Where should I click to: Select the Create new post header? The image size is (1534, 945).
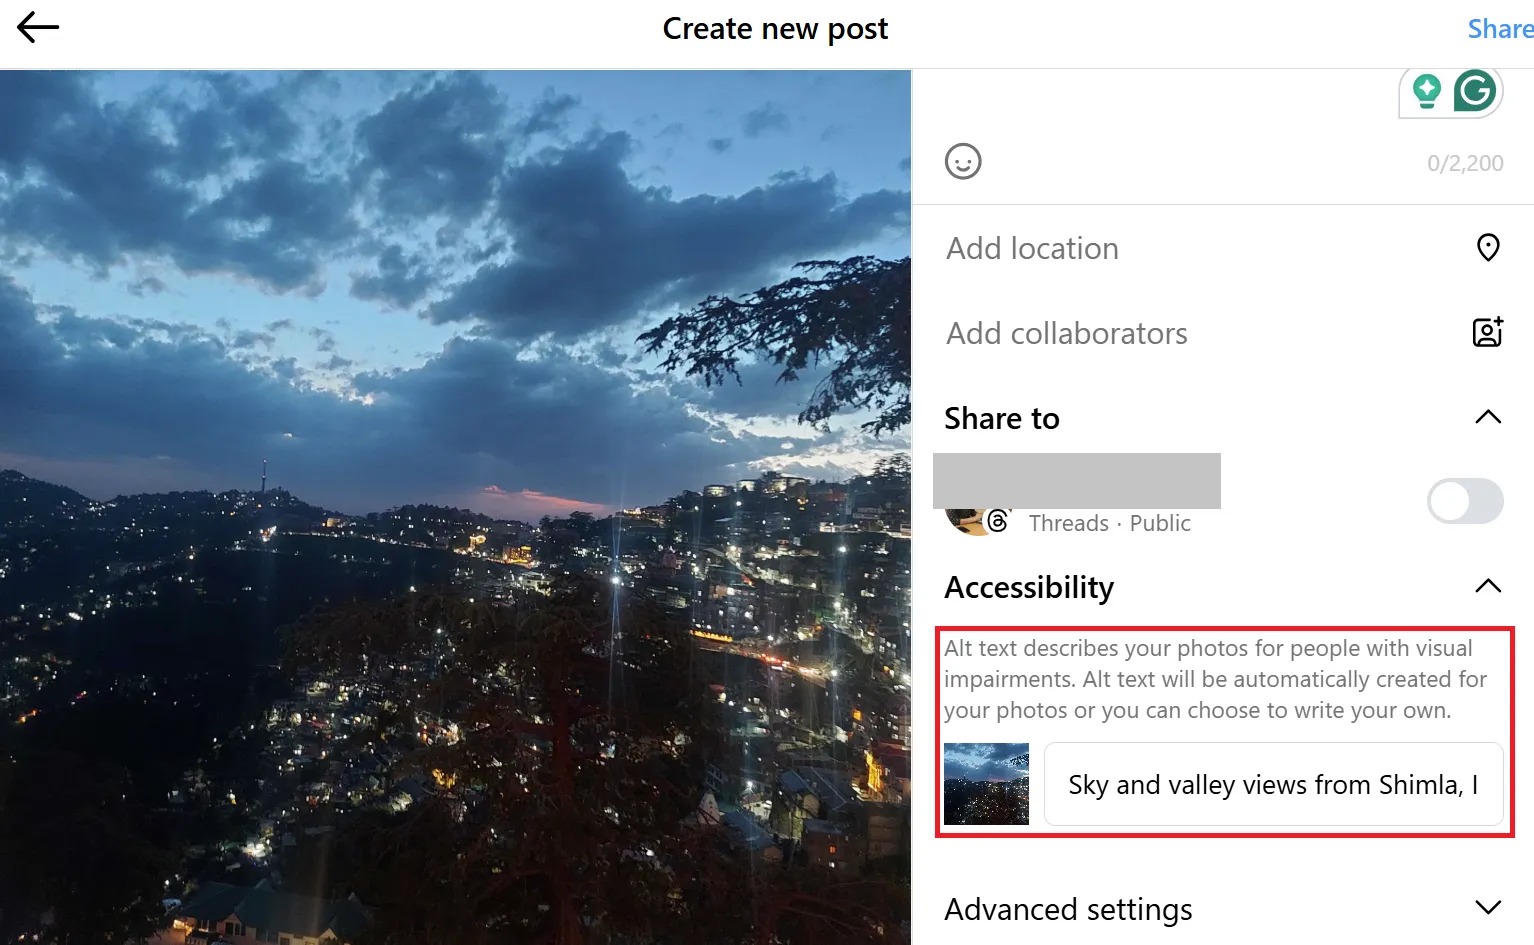tap(775, 28)
